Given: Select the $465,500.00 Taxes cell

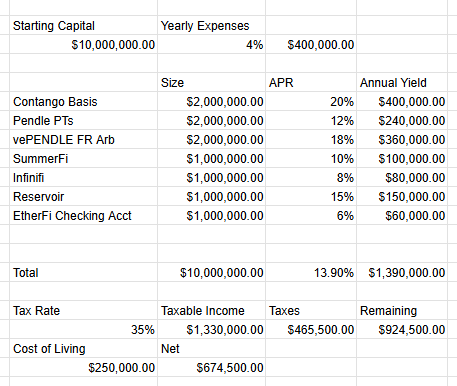Looking at the screenshot, I should click(x=311, y=329).
